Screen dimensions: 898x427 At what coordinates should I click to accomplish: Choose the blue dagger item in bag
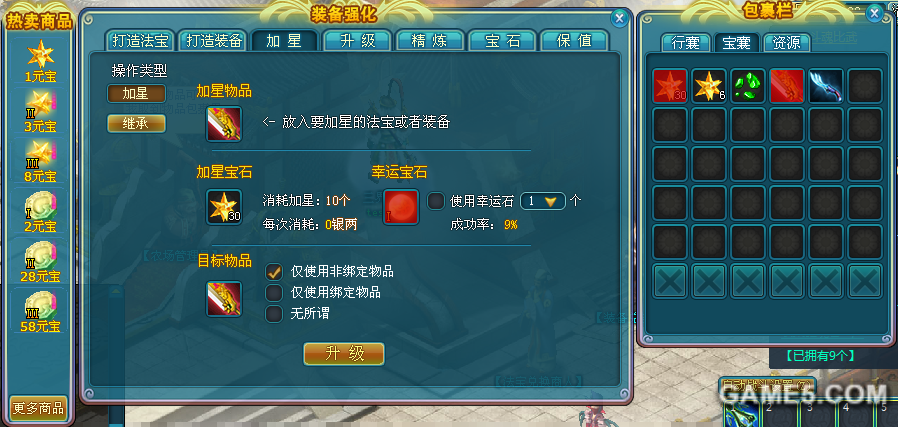[x=826, y=85]
